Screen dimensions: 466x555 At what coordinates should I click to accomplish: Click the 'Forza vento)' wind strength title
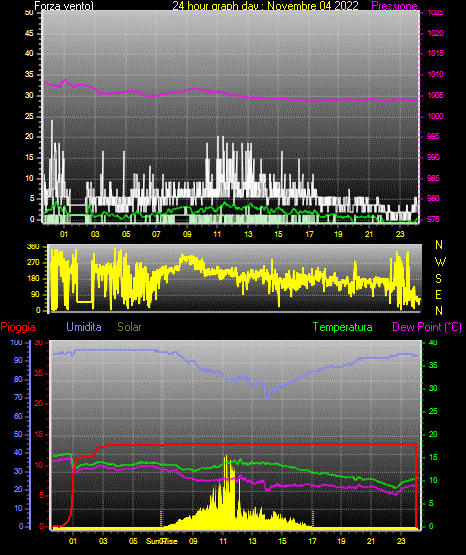point(64,6)
